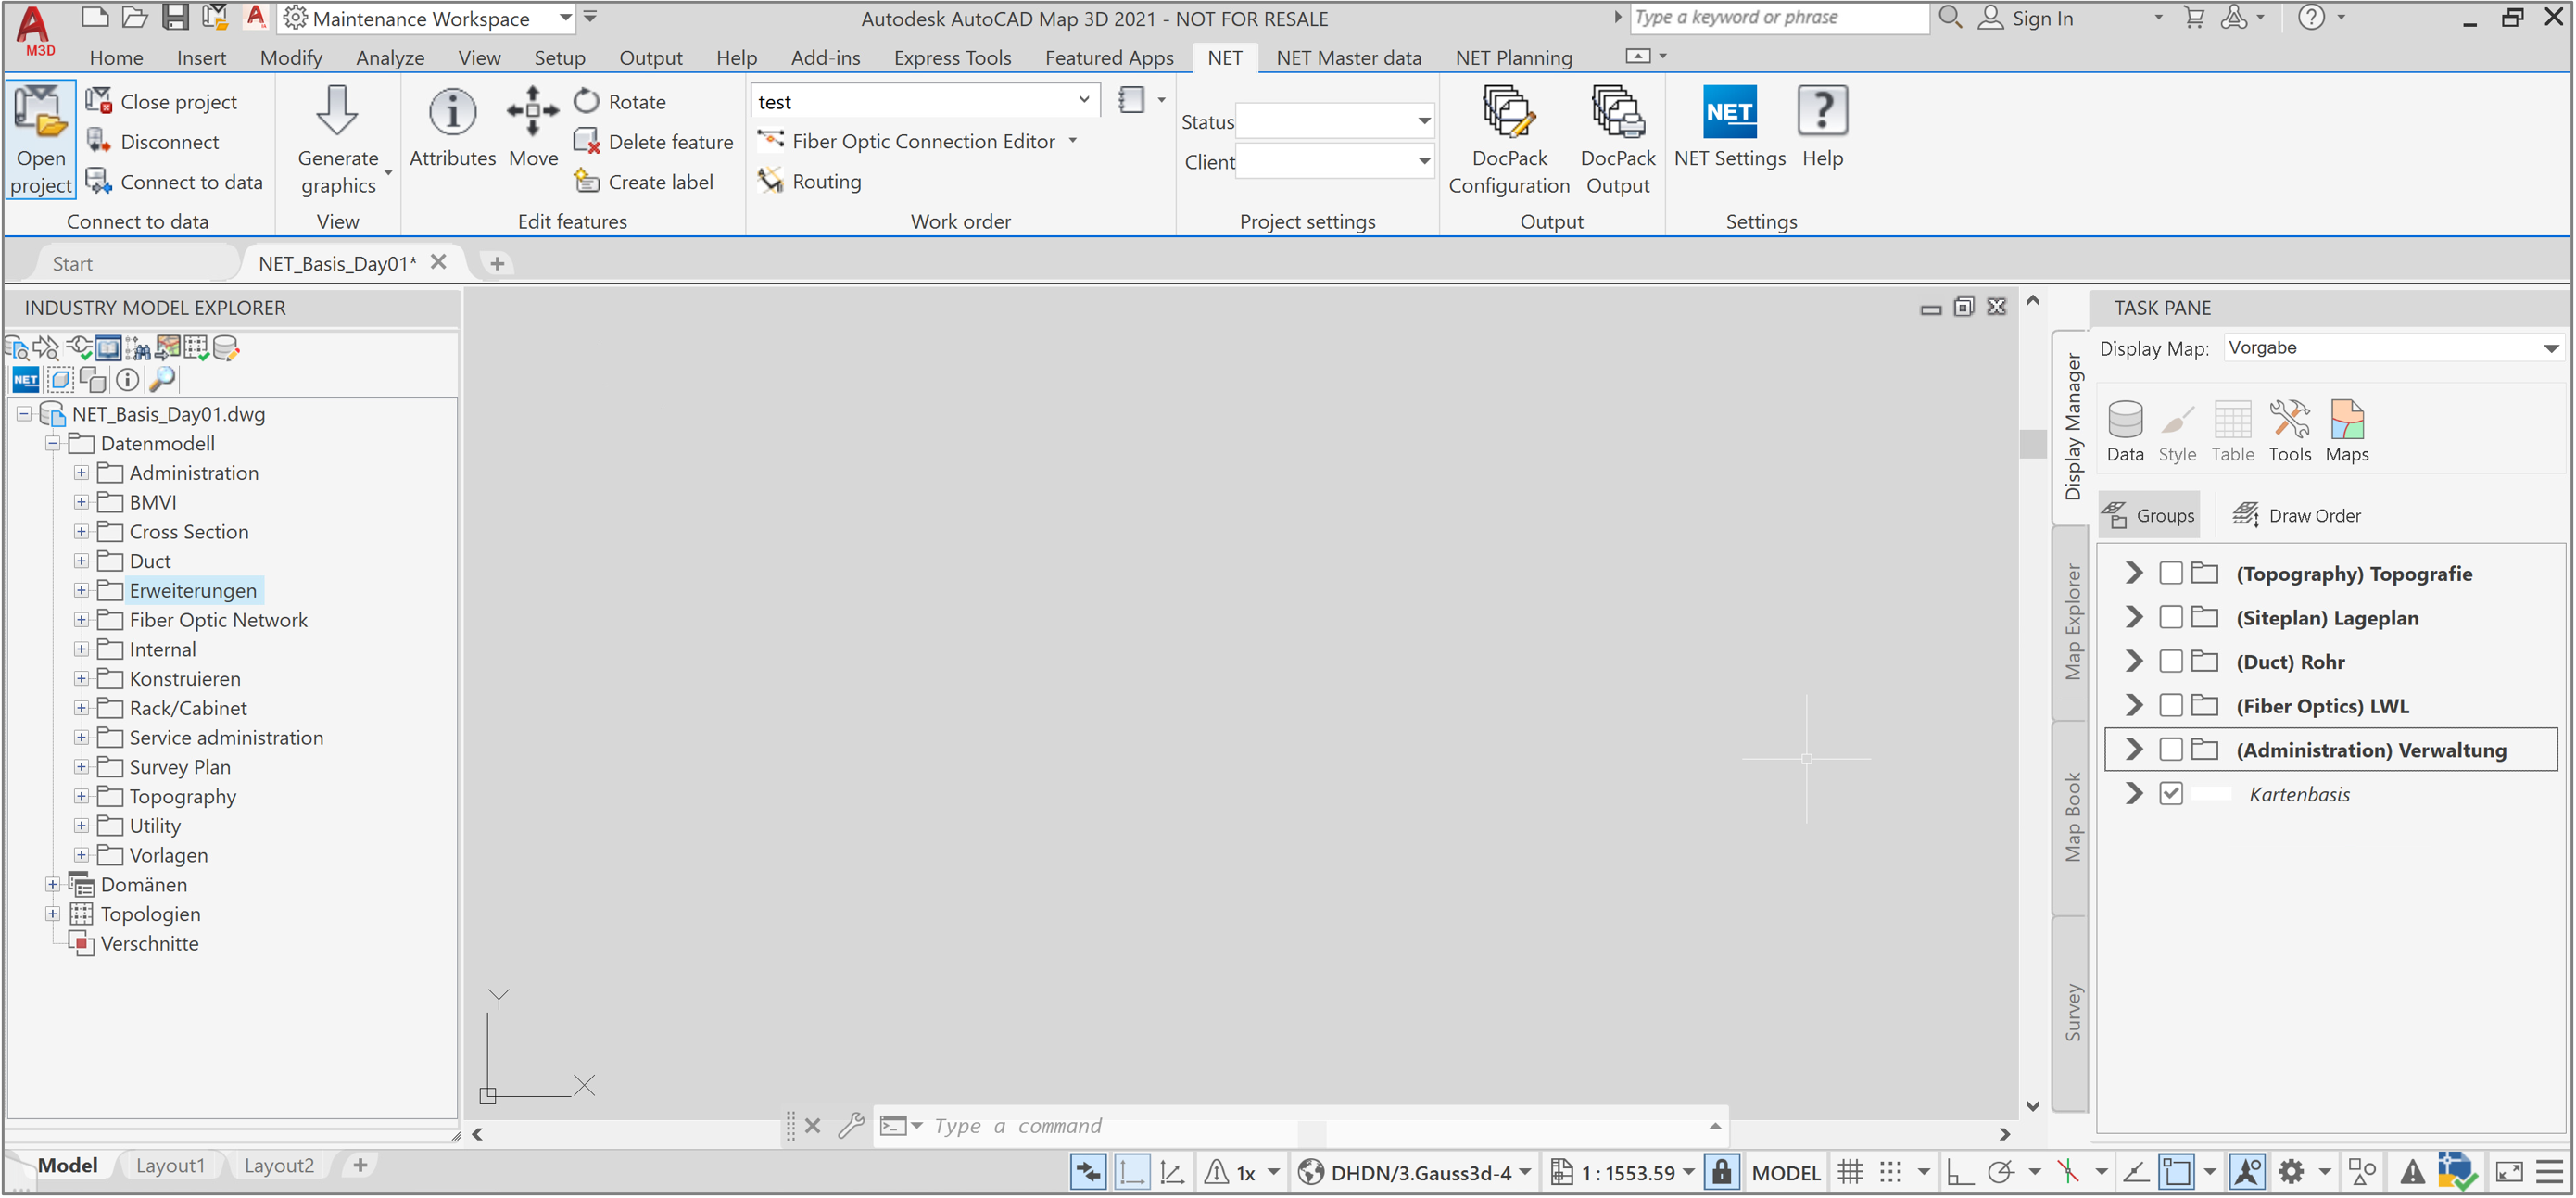Click Create label tool
This screenshot has height=1198, width=2576.
coord(644,182)
